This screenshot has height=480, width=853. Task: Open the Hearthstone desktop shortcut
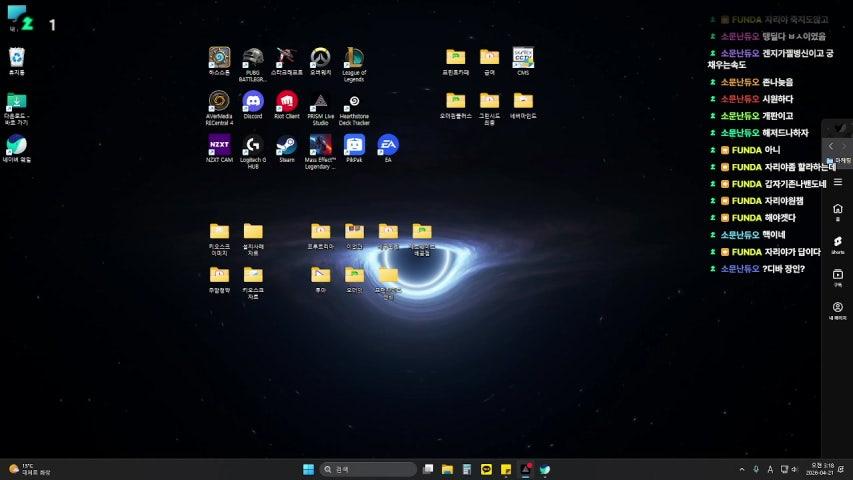click(219, 57)
